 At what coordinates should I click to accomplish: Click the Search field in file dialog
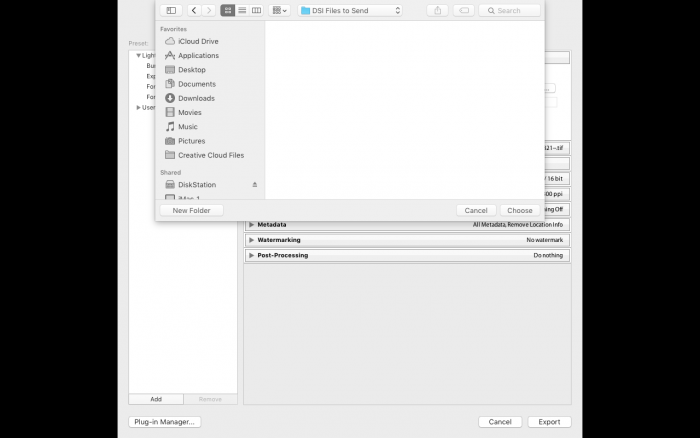(x=509, y=10)
